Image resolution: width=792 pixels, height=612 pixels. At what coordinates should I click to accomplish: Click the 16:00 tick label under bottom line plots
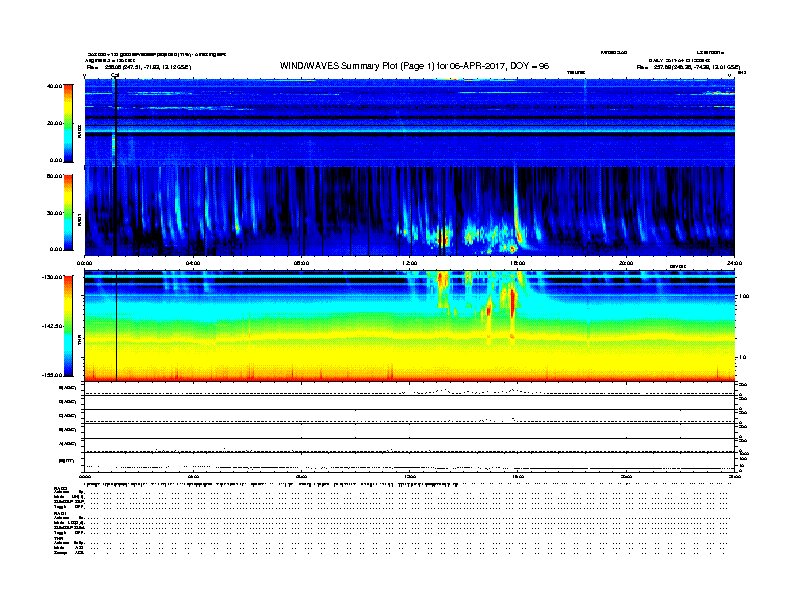(x=518, y=477)
